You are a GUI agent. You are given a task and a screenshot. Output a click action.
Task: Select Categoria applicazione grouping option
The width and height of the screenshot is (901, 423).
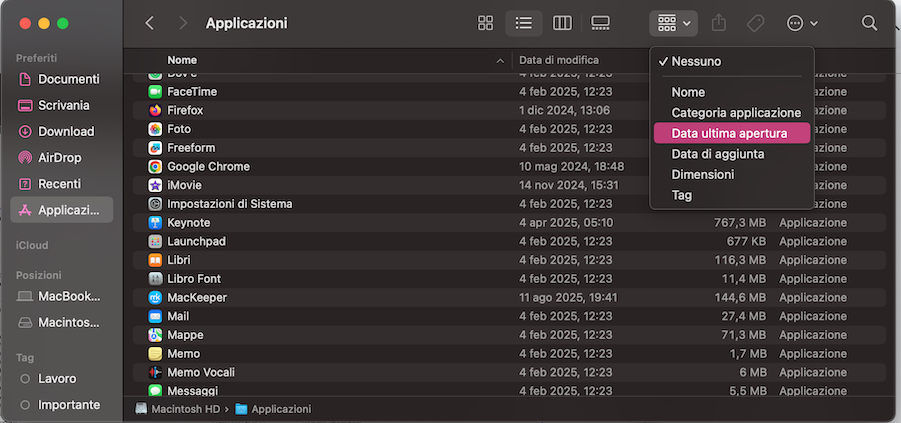[736, 113]
